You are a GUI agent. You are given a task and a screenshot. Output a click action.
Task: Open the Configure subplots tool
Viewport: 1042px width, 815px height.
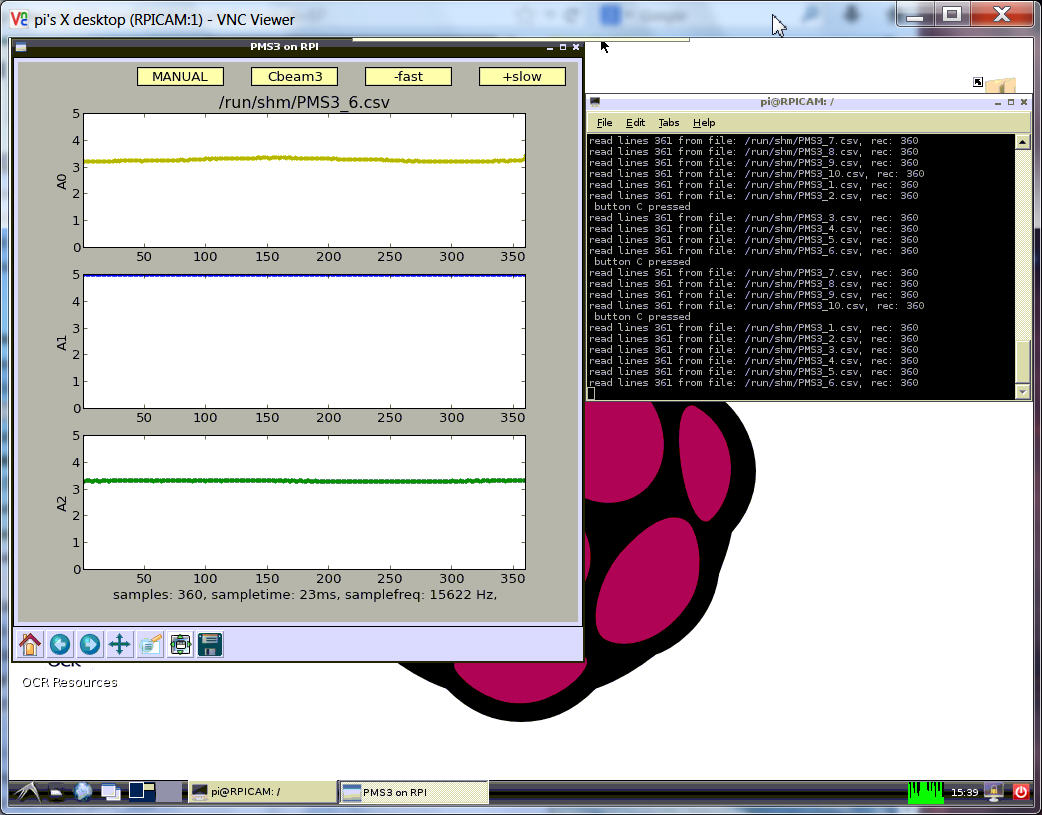pos(180,644)
